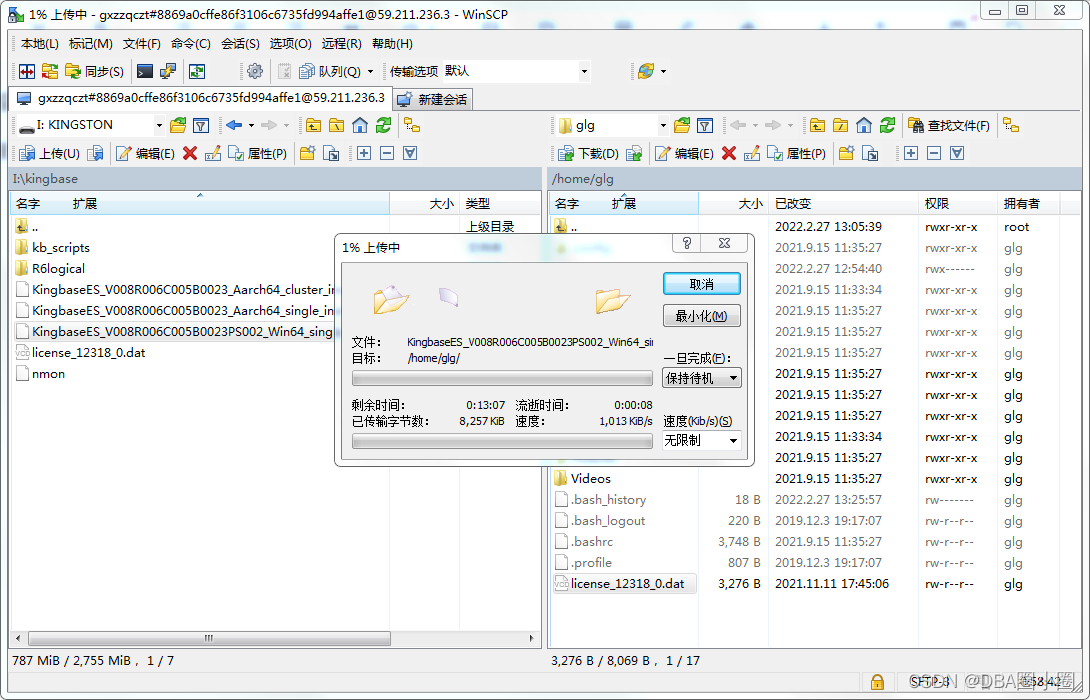
Task: Open the 远程(R) menu
Action: [341, 44]
